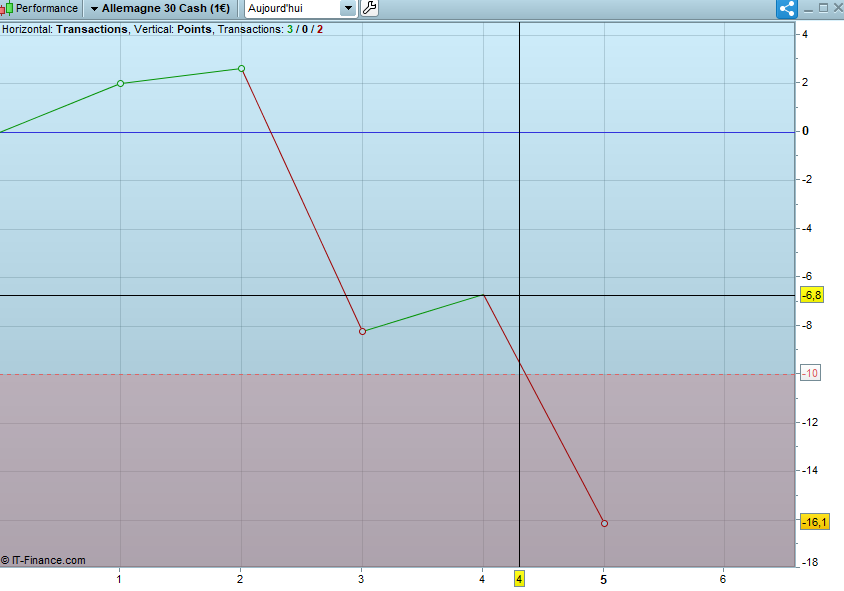The width and height of the screenshot is (844, 591).
Task: Click the 0 label on the vertical axis
Action: pos(805,131)
